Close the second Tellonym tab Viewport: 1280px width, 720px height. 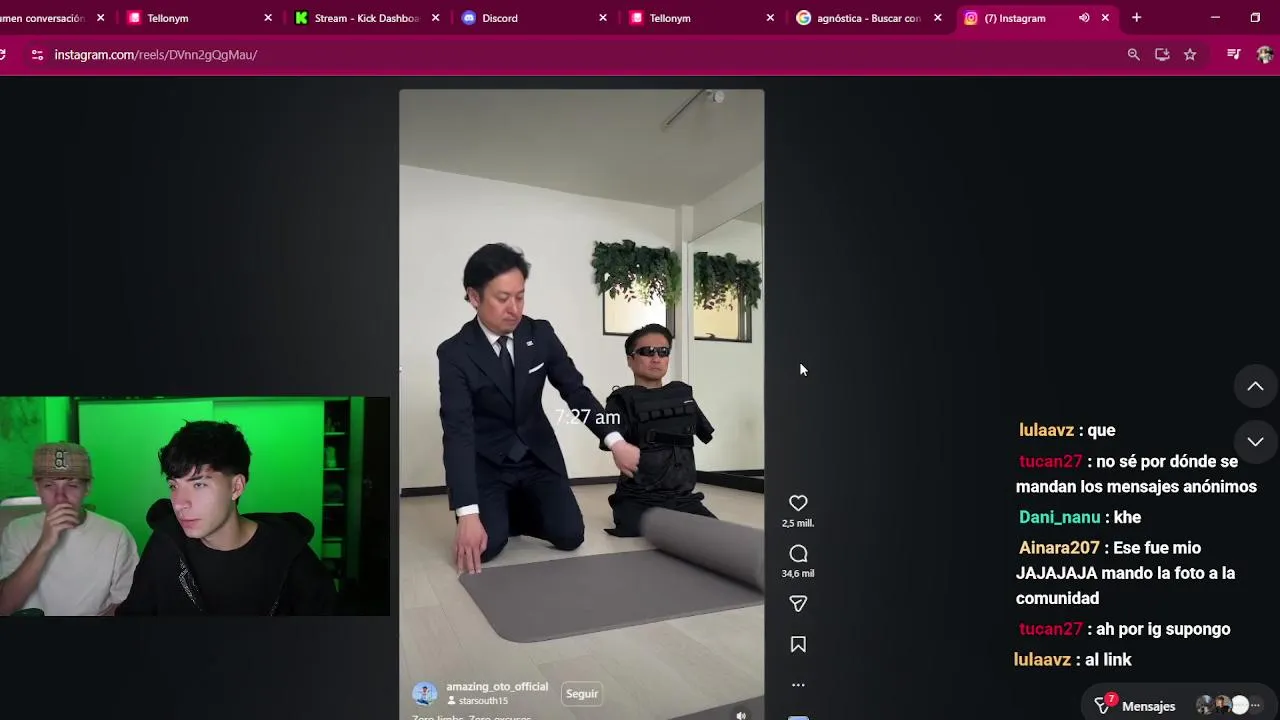tap(770, 18)
